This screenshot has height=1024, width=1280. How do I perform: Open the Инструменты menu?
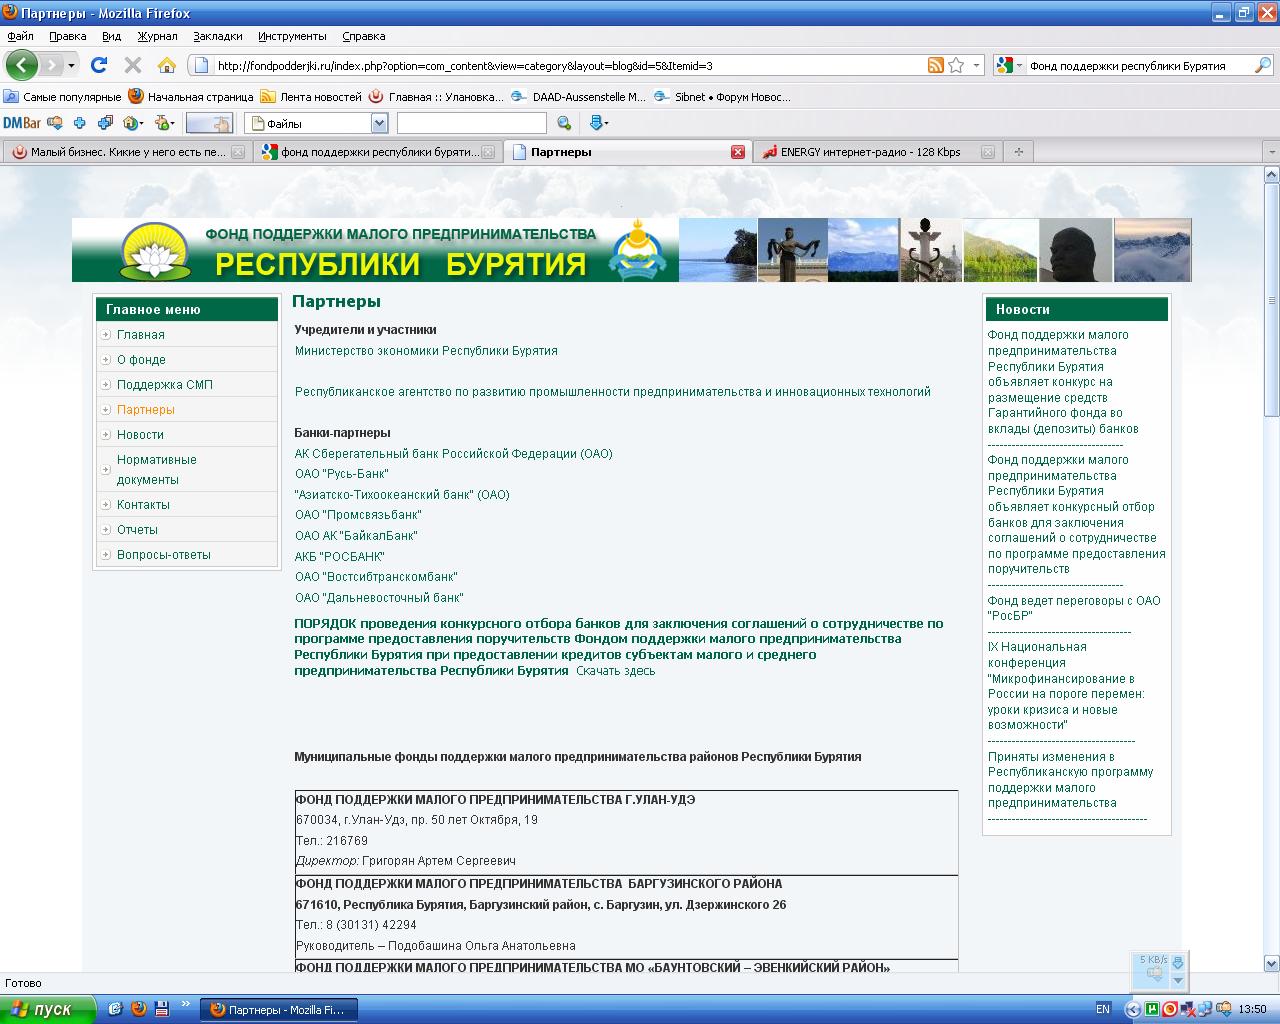click(x=291, y=36)
